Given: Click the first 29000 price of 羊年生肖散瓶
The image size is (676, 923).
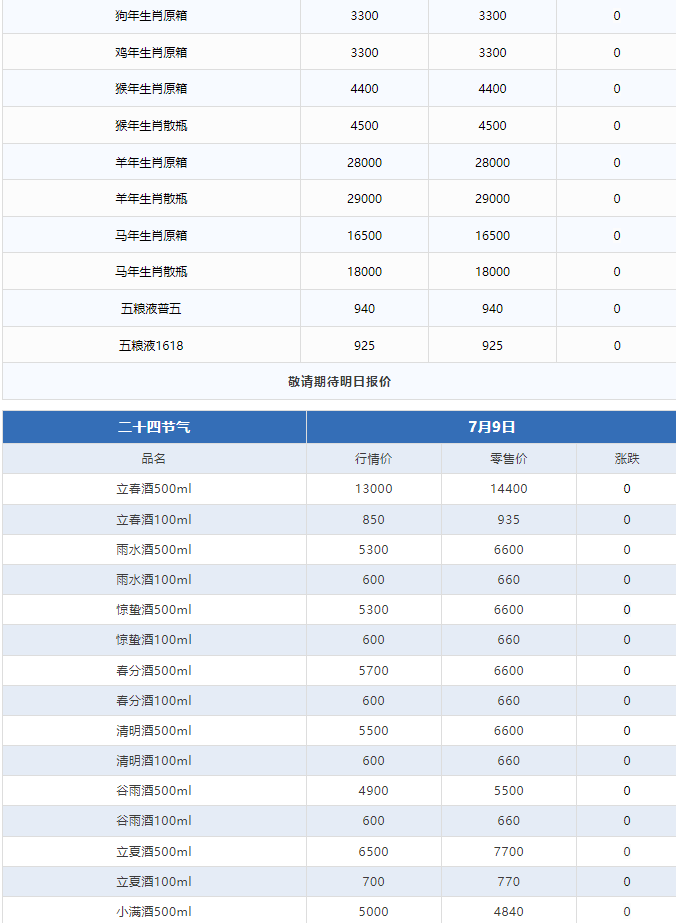Looking at the screenshot, I should point(364,198).
